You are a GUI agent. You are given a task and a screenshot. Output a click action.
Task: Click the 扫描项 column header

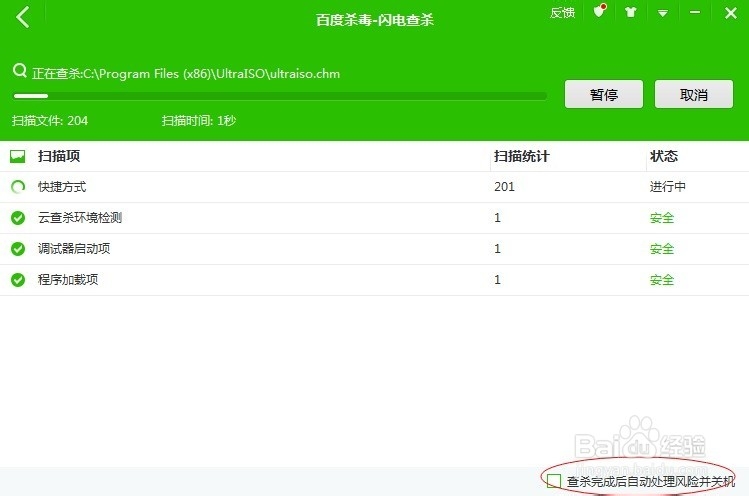coord(59,156)
